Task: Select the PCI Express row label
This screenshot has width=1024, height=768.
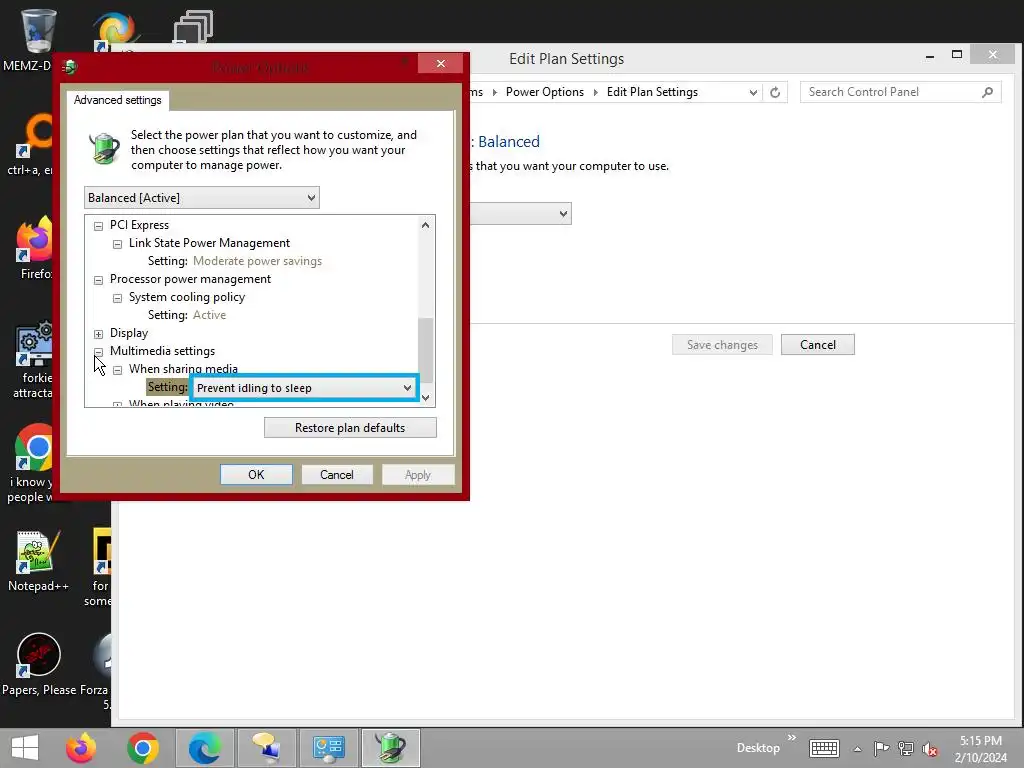Action: click(139, 225)
